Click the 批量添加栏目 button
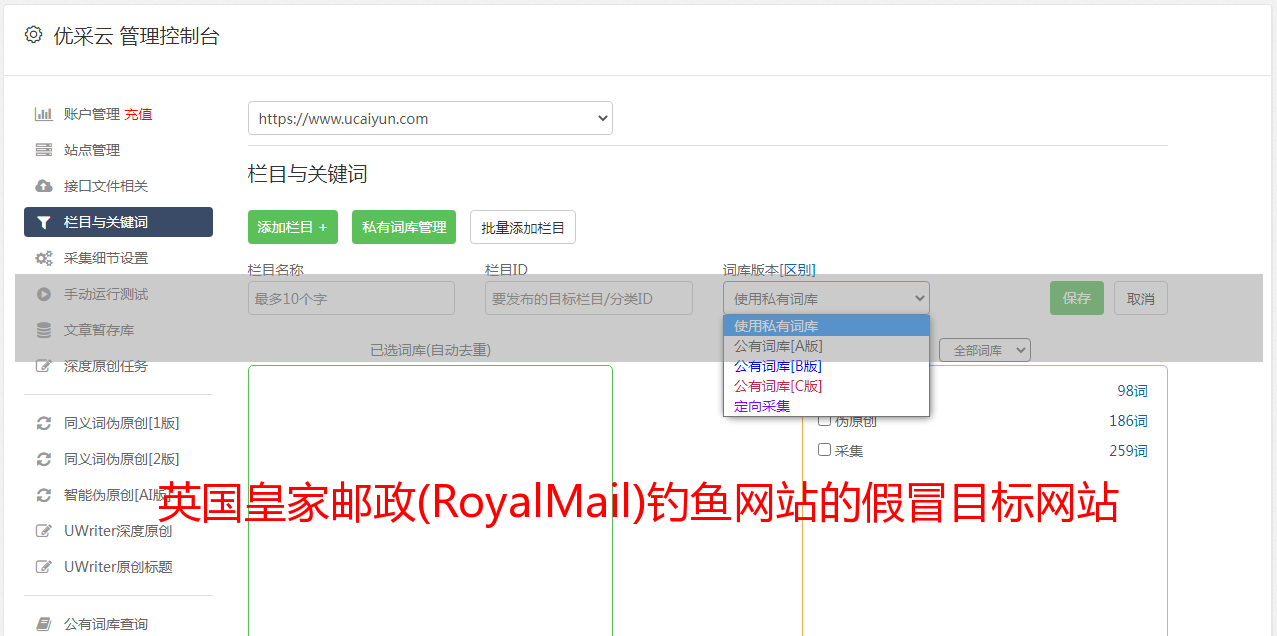 pyautogui.click(x=523, y=227)
